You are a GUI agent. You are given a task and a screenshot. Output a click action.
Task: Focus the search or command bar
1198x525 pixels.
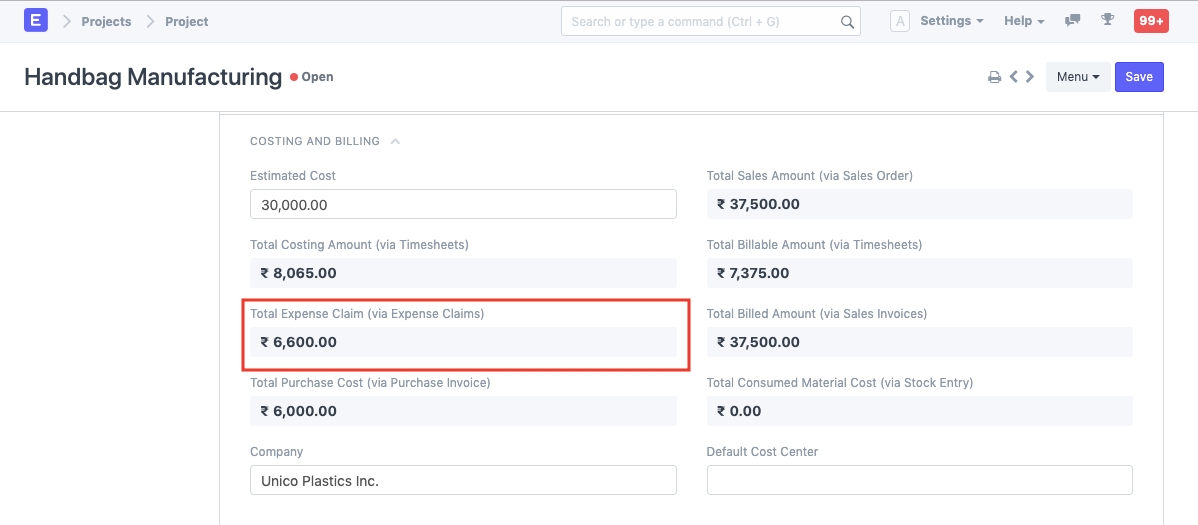click(x=700, y=22)
